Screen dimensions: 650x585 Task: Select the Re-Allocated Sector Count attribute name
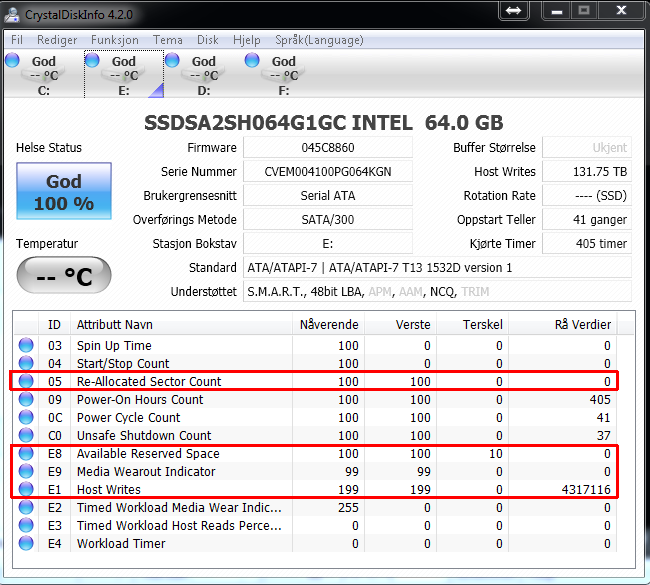(x=149, y=381)
